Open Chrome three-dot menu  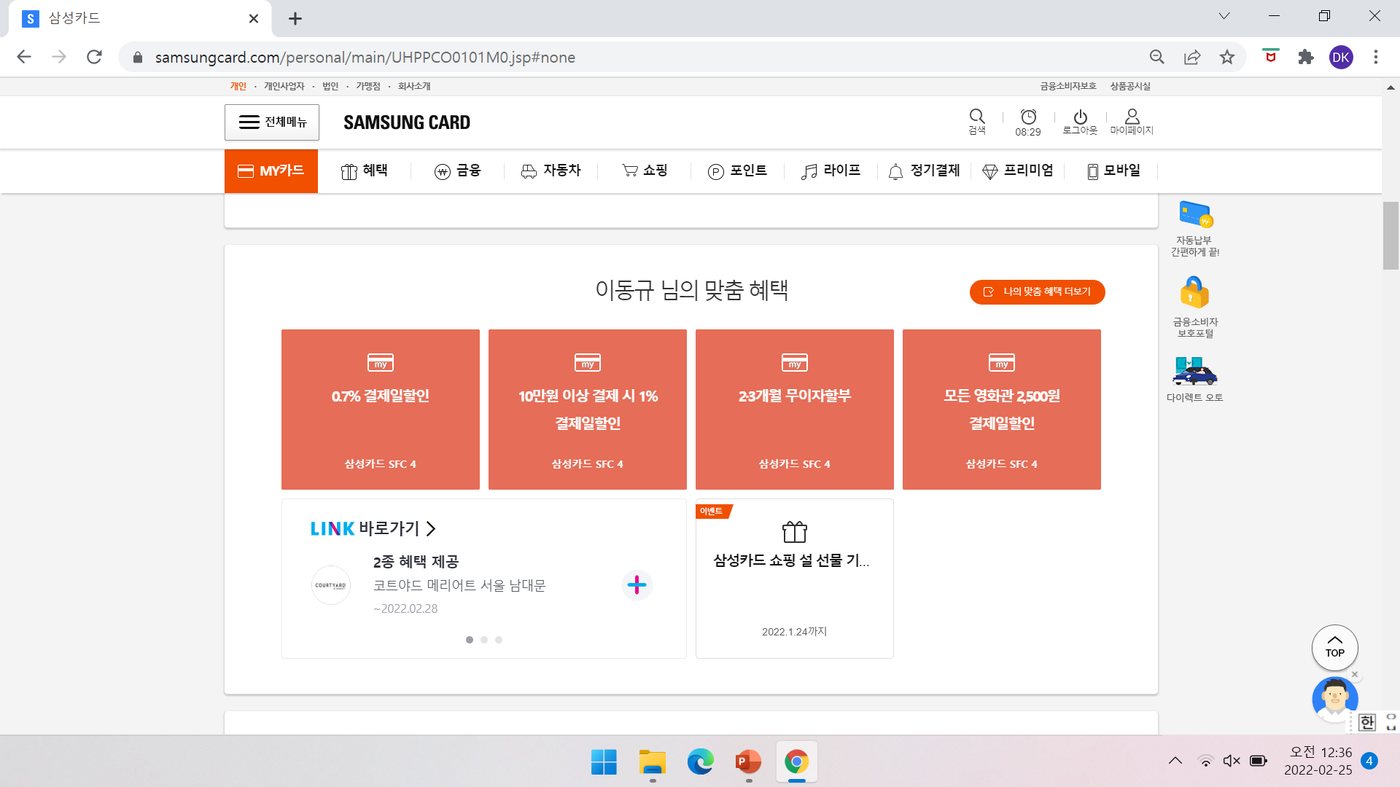(x=1376, y=57)
